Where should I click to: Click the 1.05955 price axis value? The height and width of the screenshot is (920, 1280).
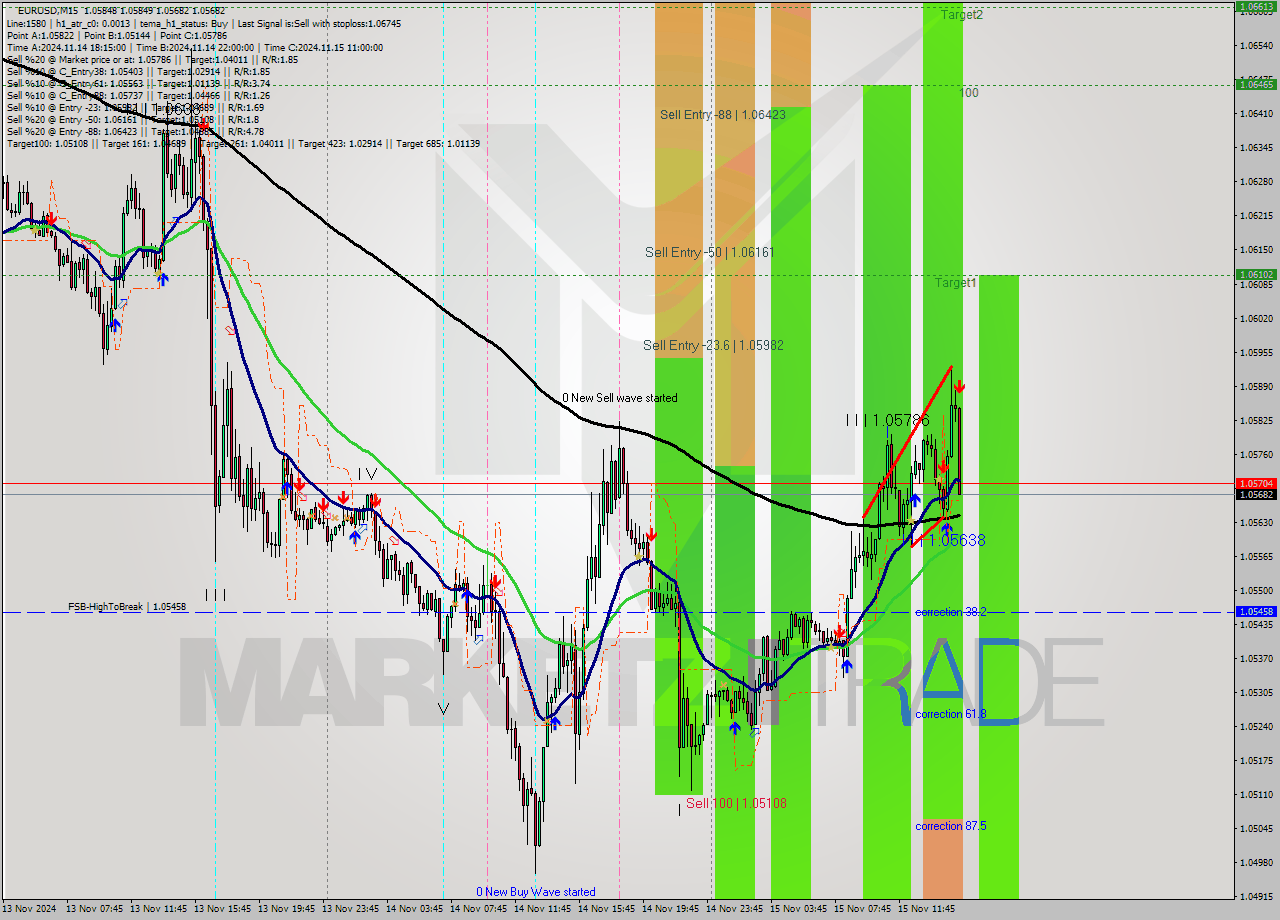[x=1255, y=352]
